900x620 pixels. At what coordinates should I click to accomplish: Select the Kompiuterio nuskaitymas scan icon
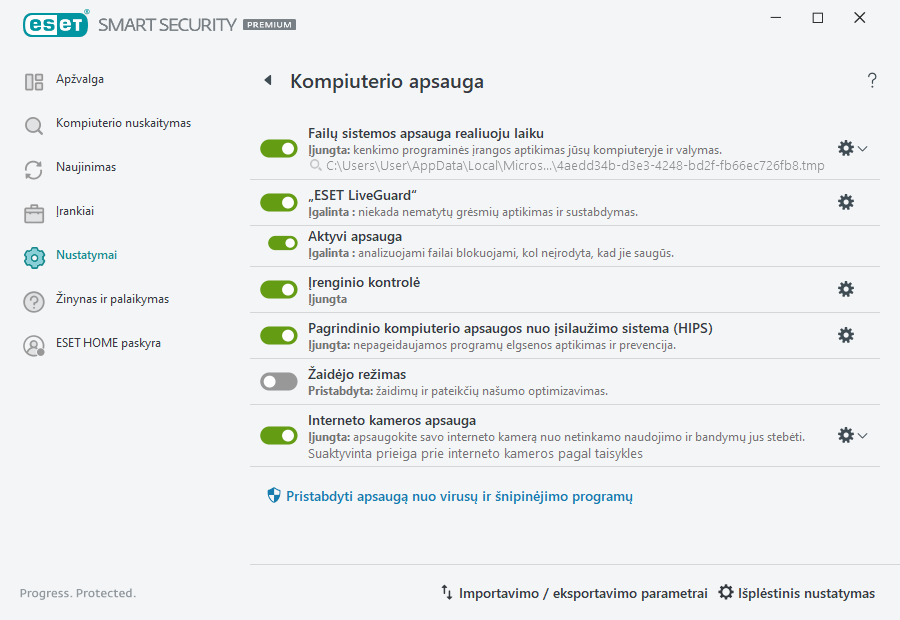tap(33, 123)
